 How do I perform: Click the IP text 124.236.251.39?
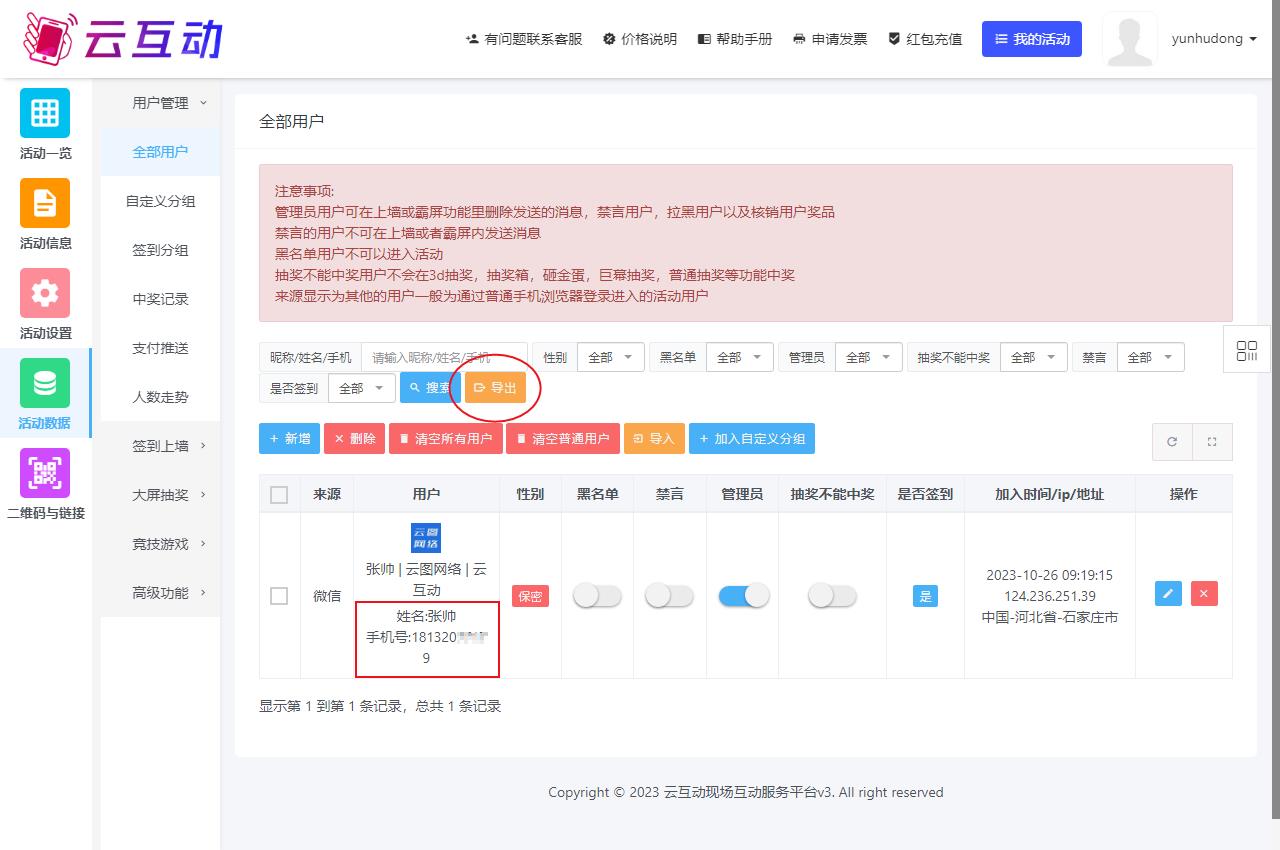pos(1049,596)
